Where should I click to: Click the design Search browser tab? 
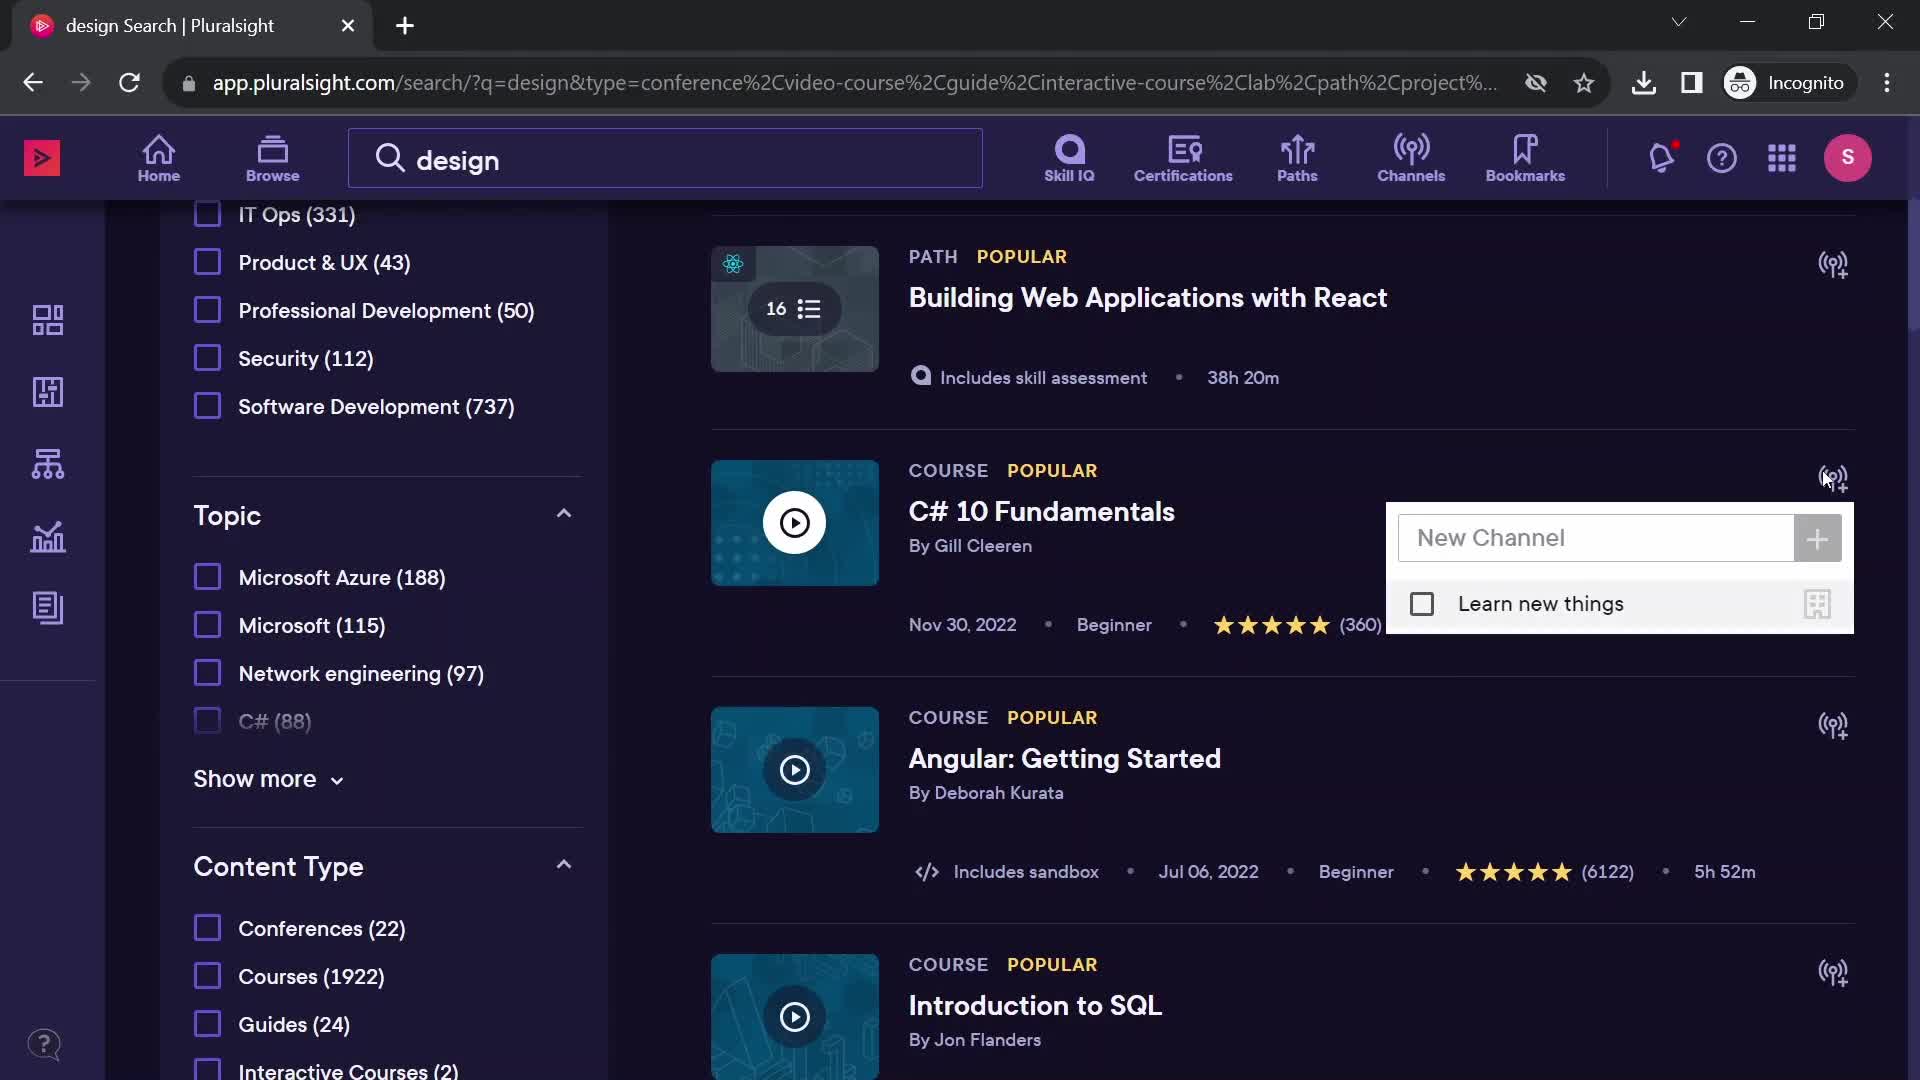click(192, 26)
